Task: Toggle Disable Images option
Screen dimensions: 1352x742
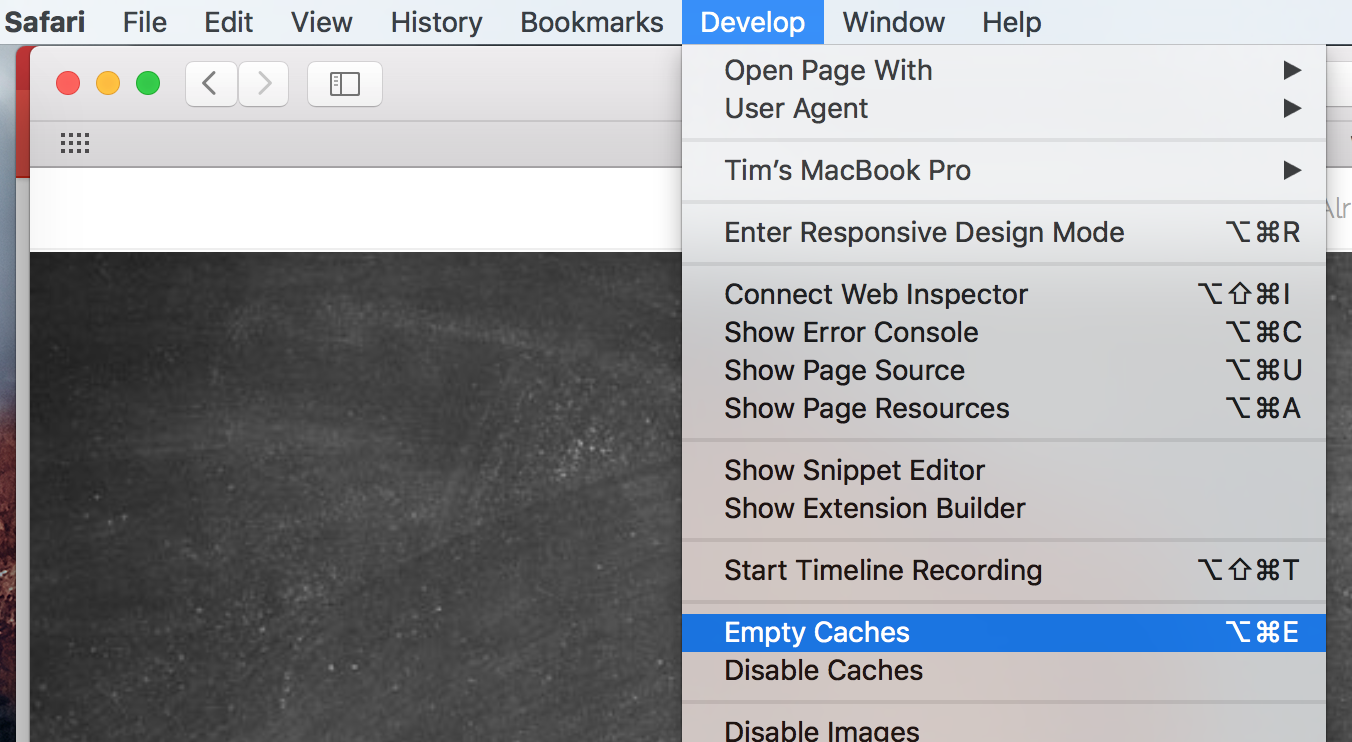Action: click(x=1004, y=730)
